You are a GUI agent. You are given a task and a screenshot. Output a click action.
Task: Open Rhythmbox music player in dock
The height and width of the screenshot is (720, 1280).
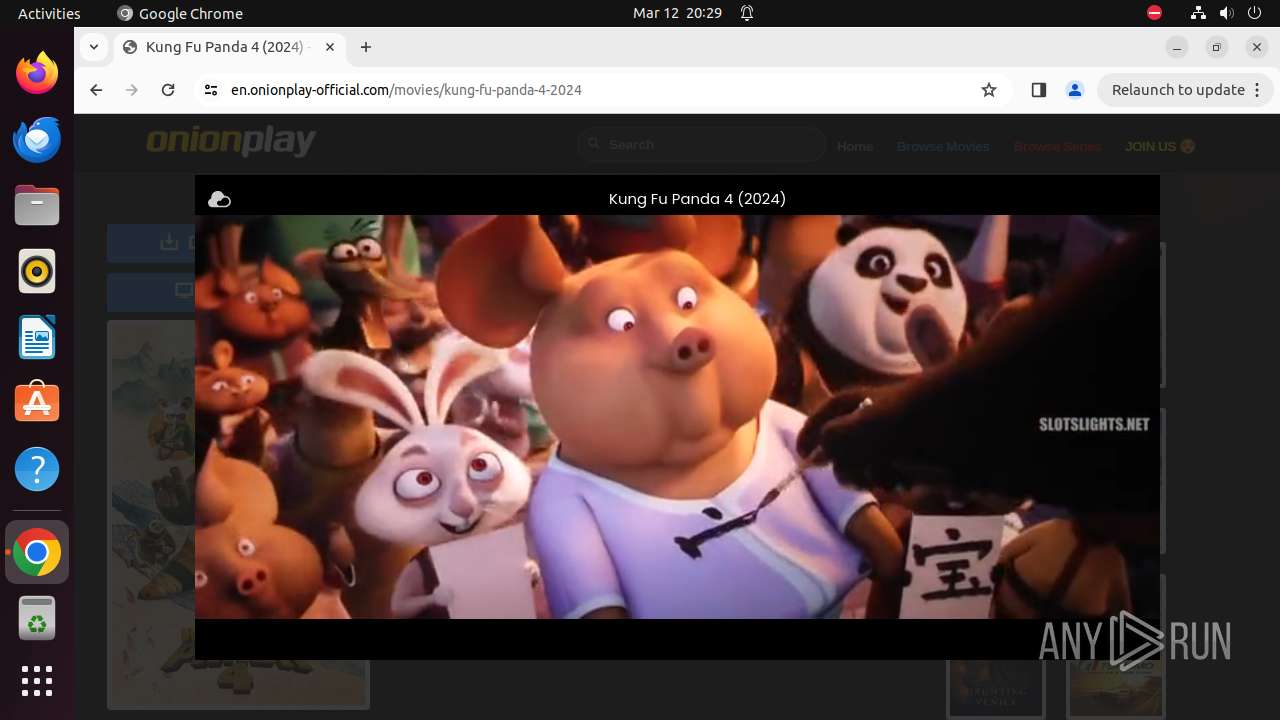coord(37,271)
